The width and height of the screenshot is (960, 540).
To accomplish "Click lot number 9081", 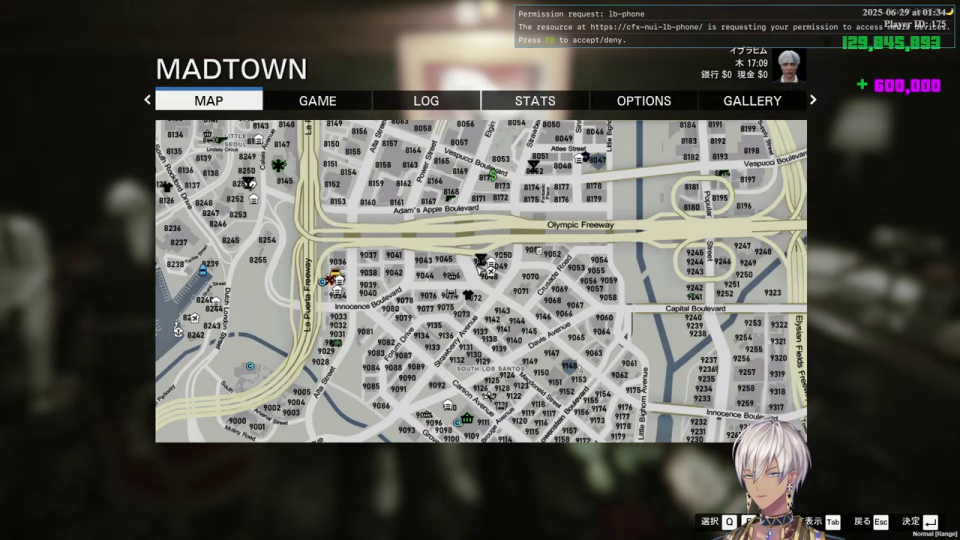I will tap(366, 332).
